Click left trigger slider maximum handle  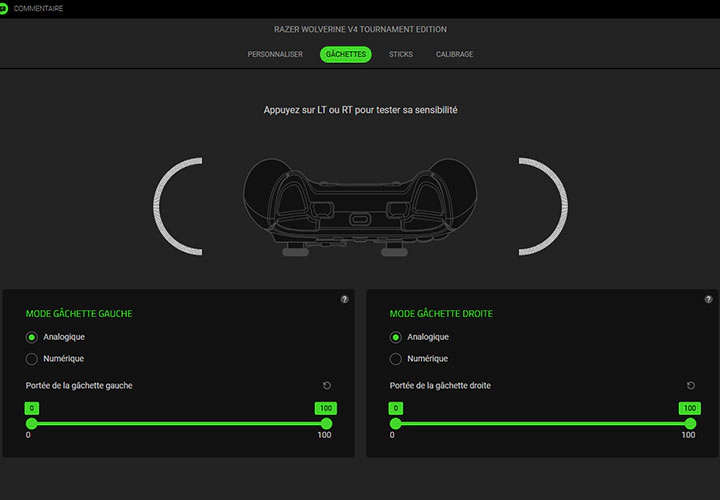point(326,423)
